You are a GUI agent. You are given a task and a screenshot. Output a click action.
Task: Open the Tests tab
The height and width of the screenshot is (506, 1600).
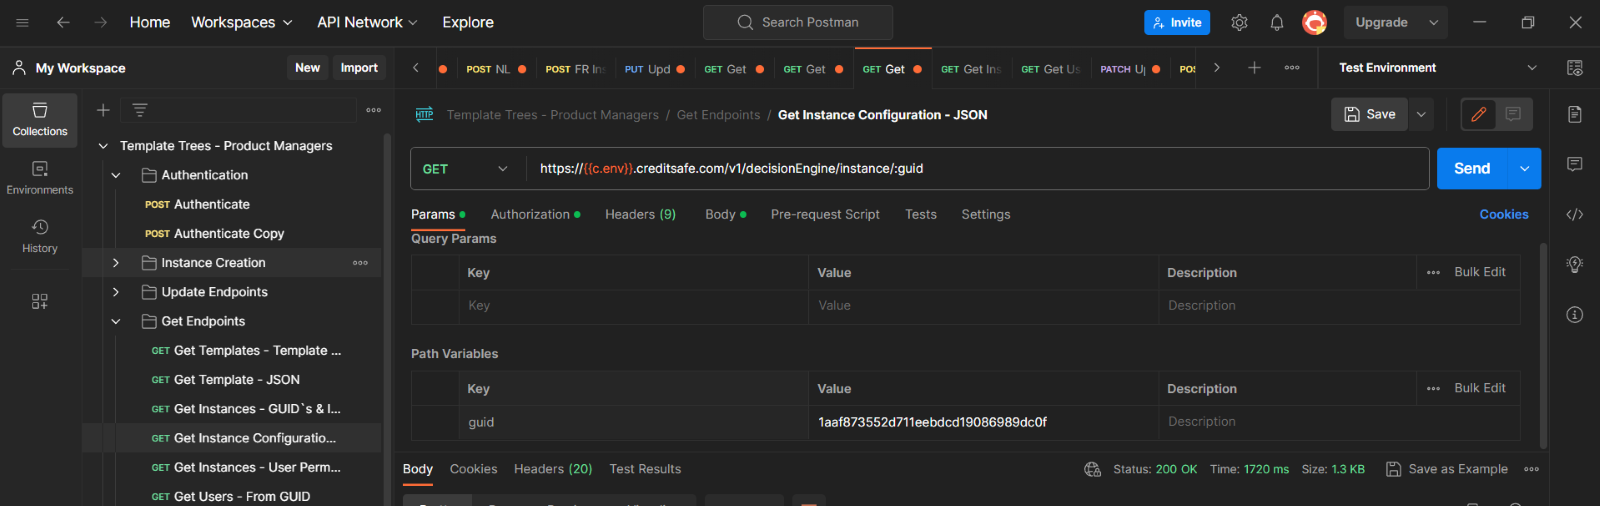click(x=921, y=214)
